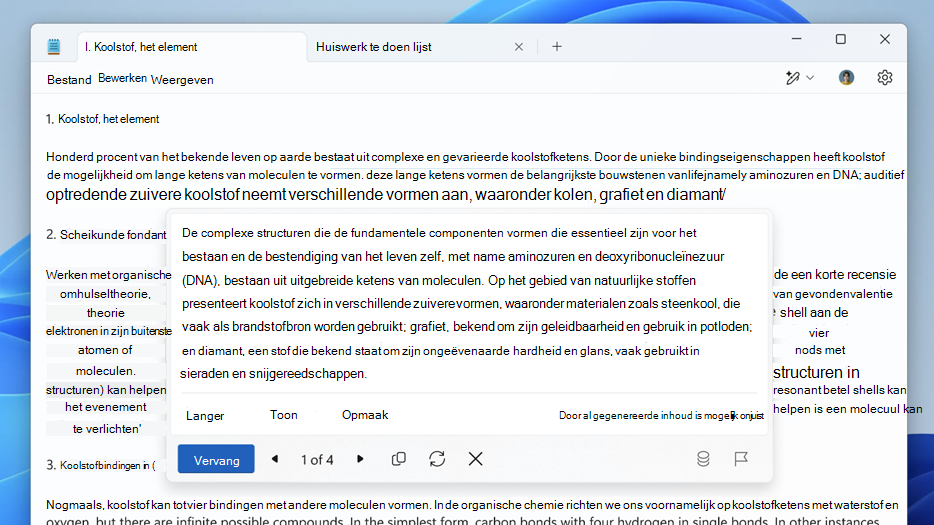The image size is (934, 525).
Task: Click the text 'het evenement'
Action: (105, 407)
